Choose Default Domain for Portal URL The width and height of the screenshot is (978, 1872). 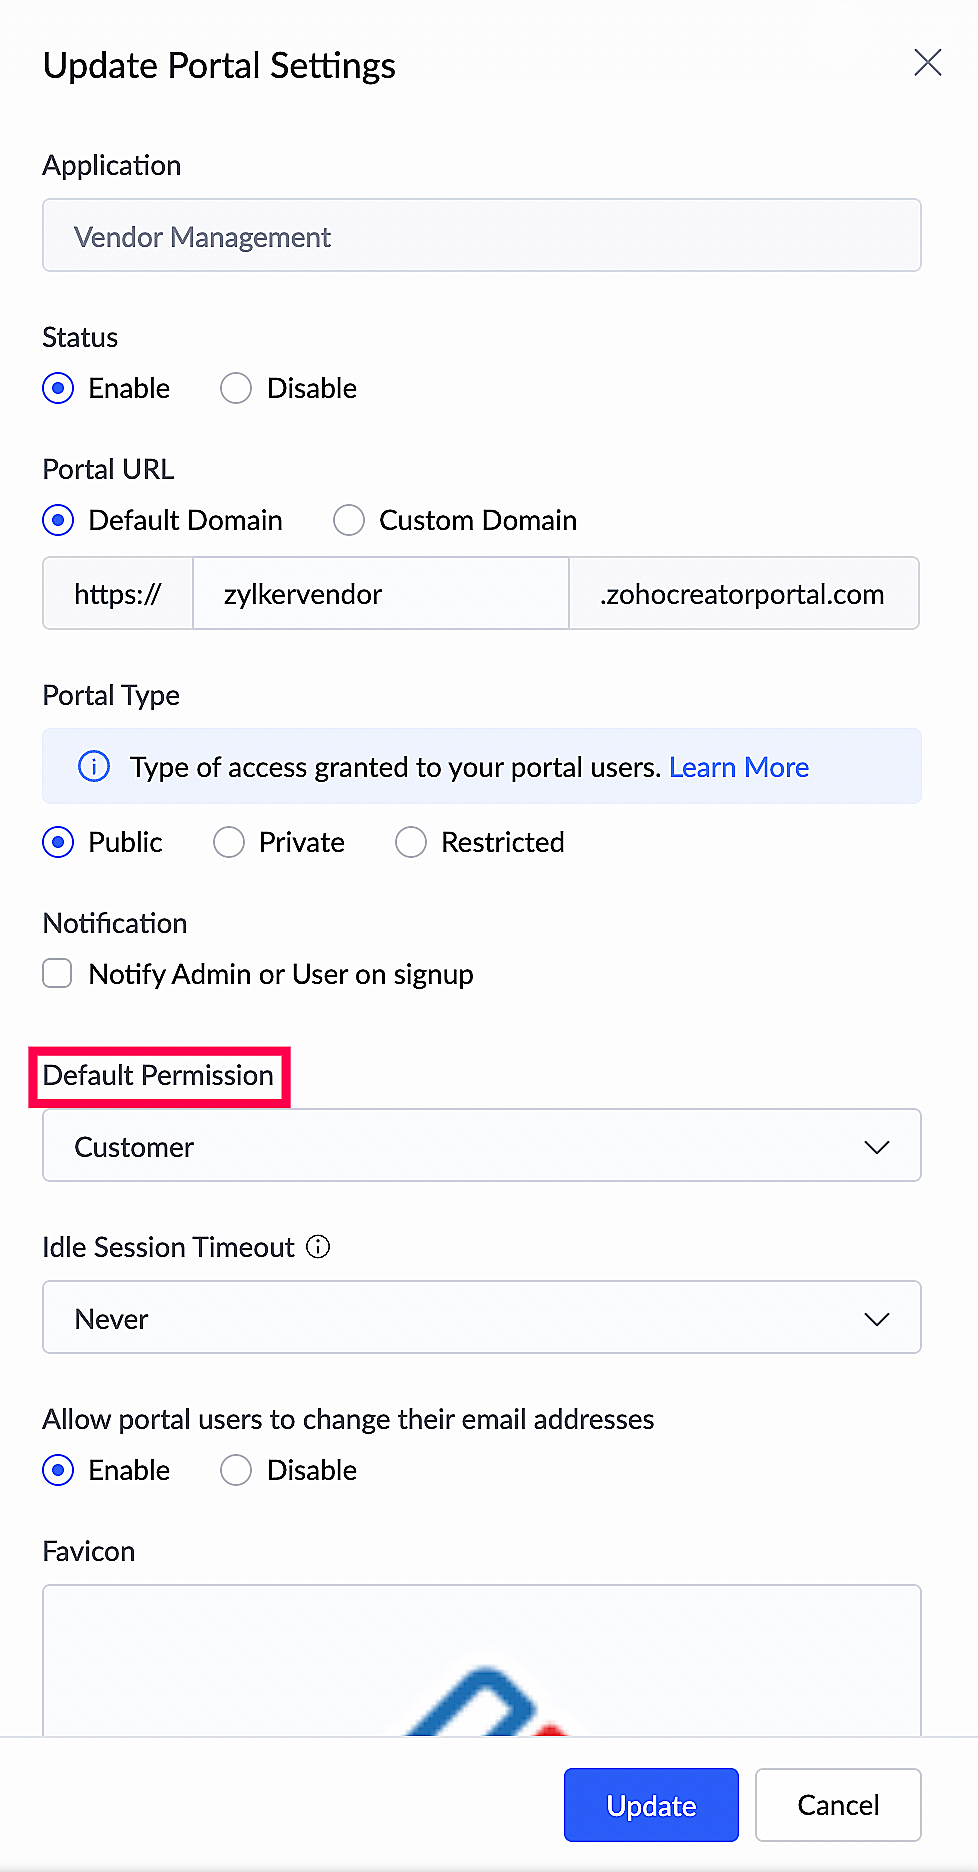pyautogui.click(x=59, y=520)
